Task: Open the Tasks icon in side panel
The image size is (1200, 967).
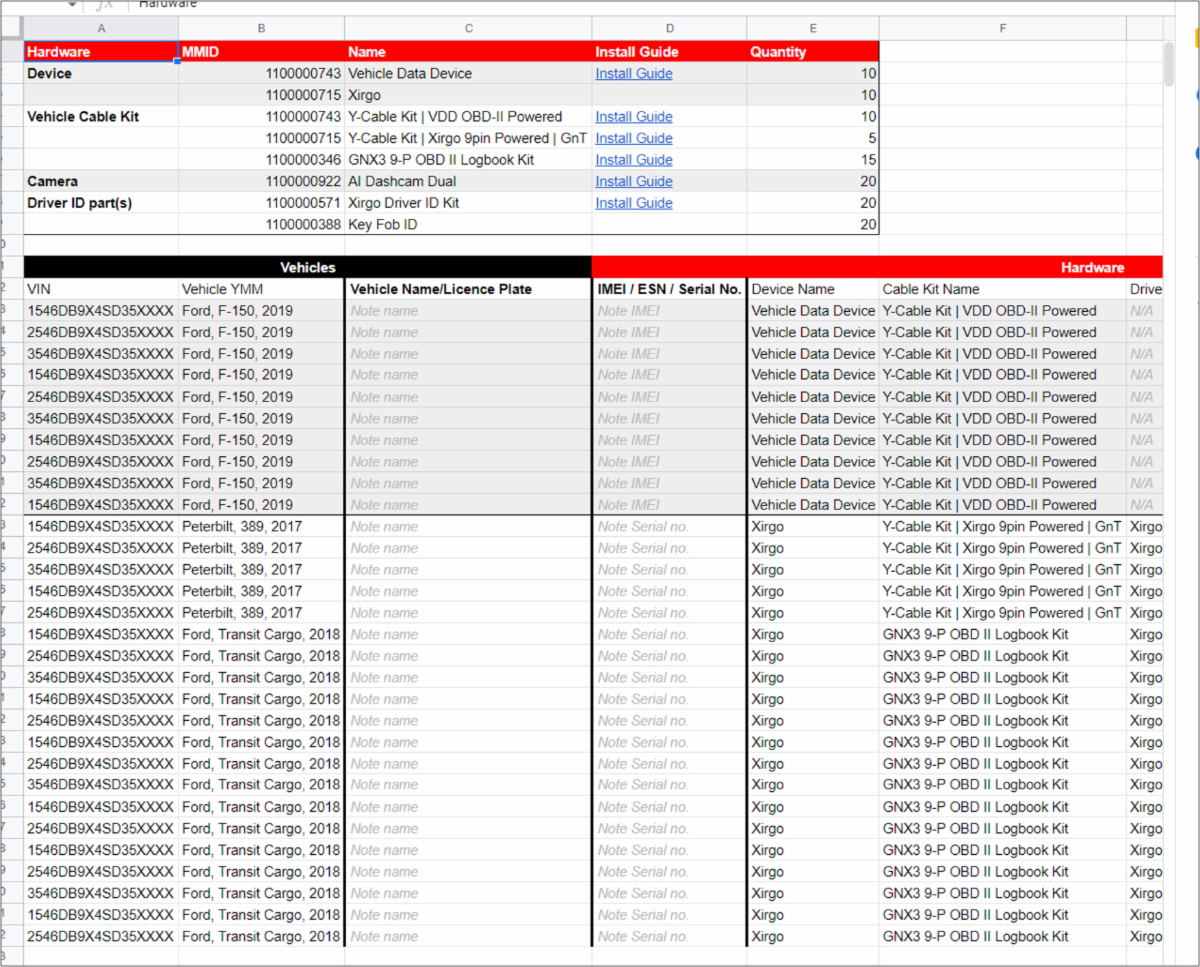Action: point(1195,97)
